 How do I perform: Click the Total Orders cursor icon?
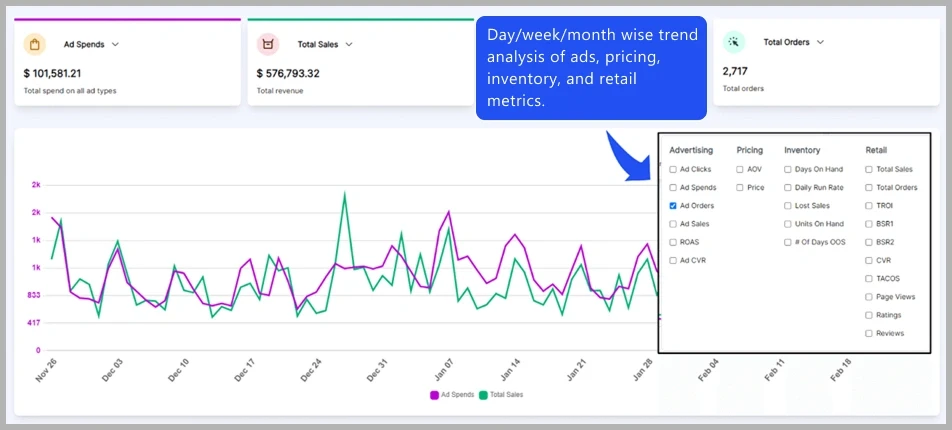[x=733, y=43]
